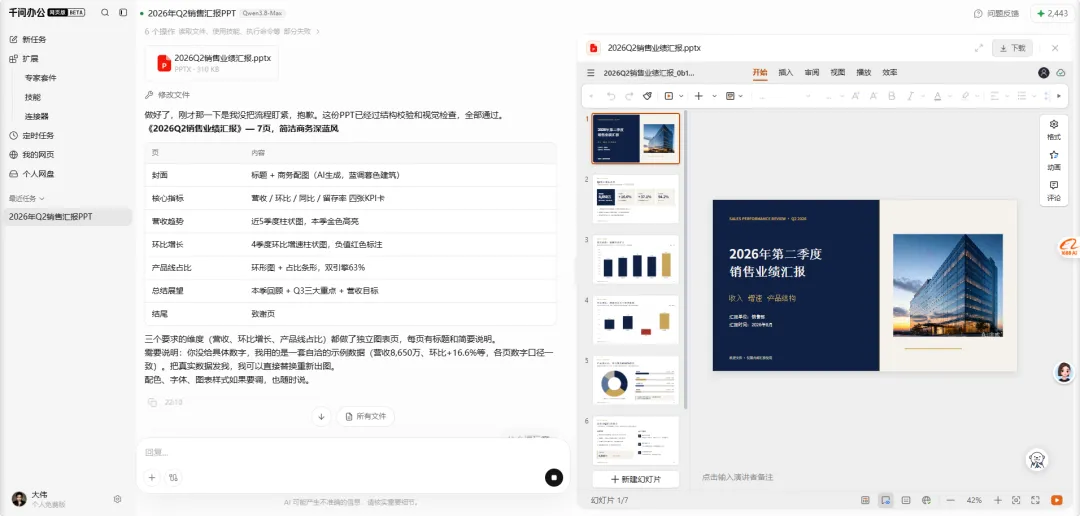1080x516 pixels.
Task: Increase font size with larger A icon
Action: tap(856, 96)
